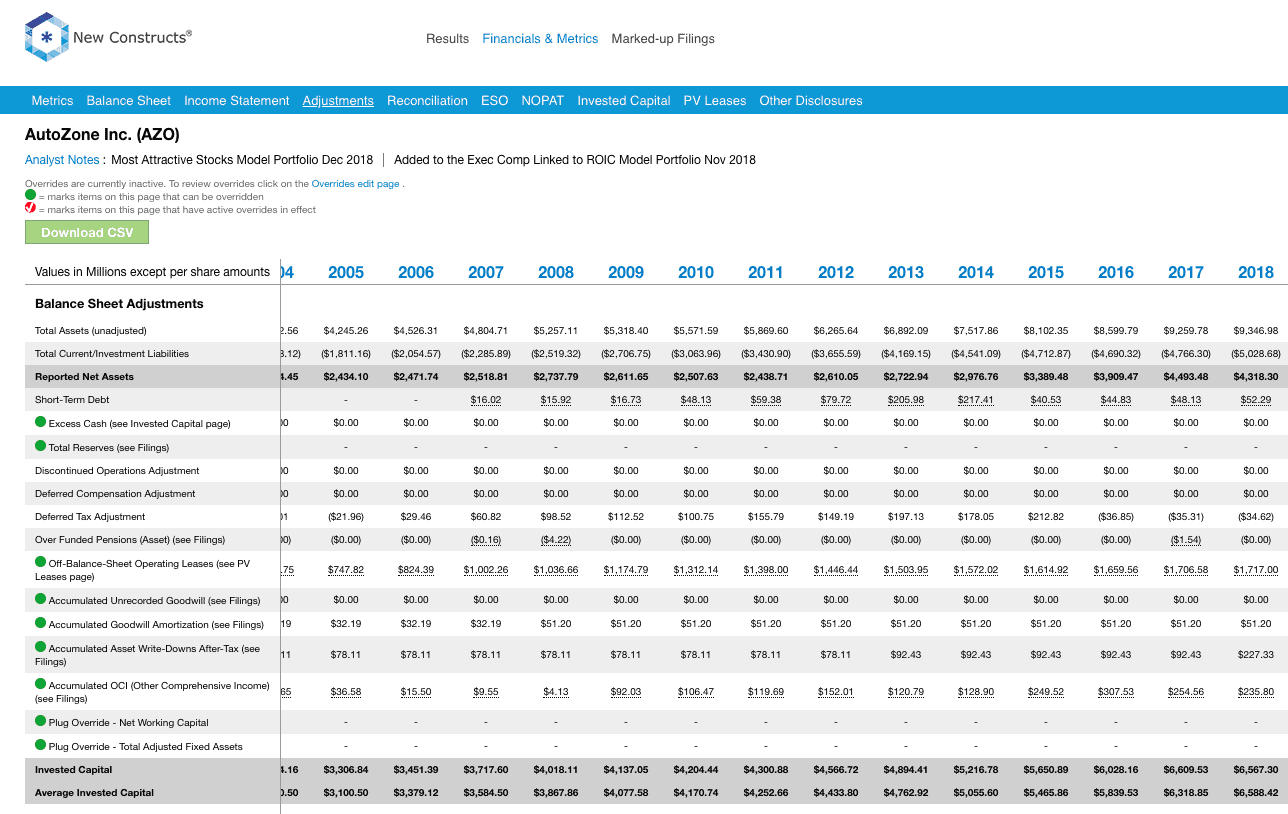The height and width of the screenshot is (814, 1288).
Task: Click the 2016 column header
Action: [1116, 272]
